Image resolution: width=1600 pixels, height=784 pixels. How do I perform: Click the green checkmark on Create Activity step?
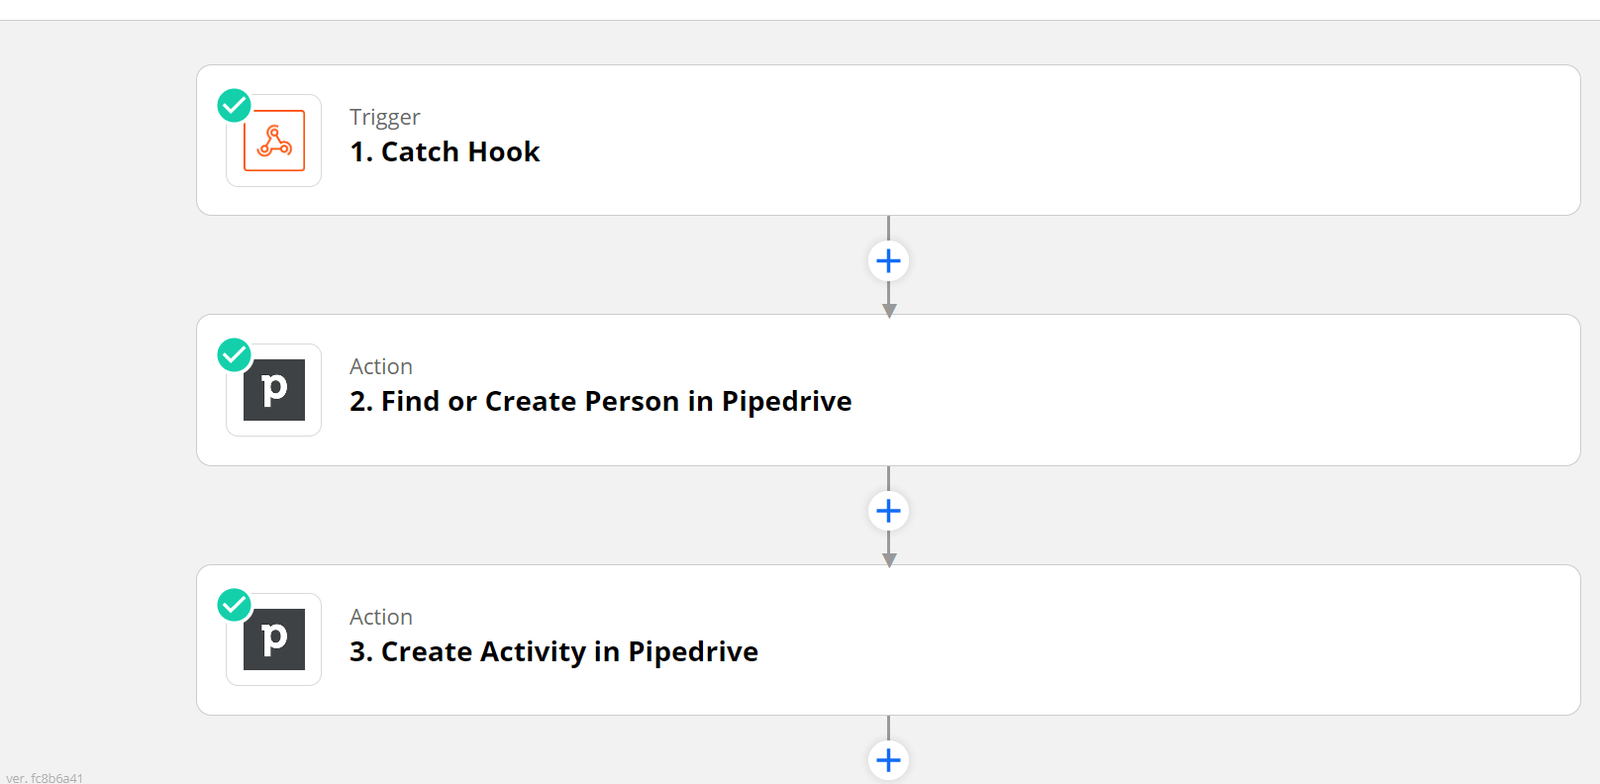click(234, 605)
